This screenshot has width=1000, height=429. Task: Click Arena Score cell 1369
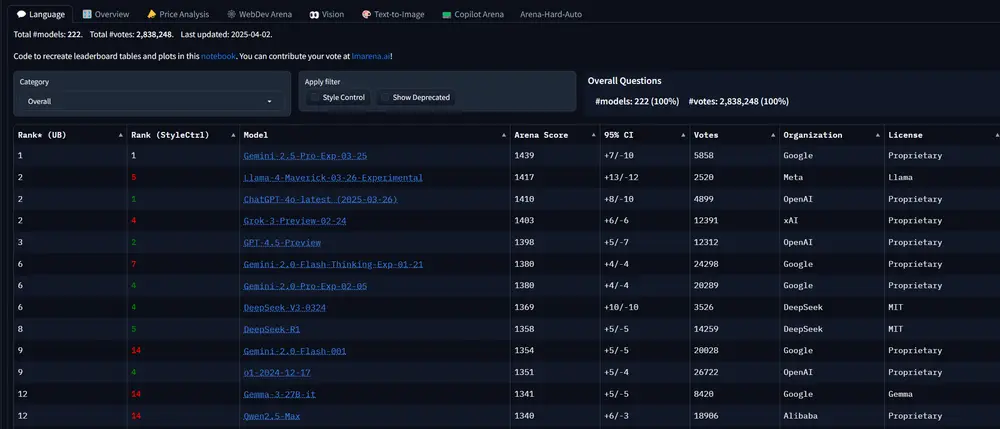coord(555,308)
